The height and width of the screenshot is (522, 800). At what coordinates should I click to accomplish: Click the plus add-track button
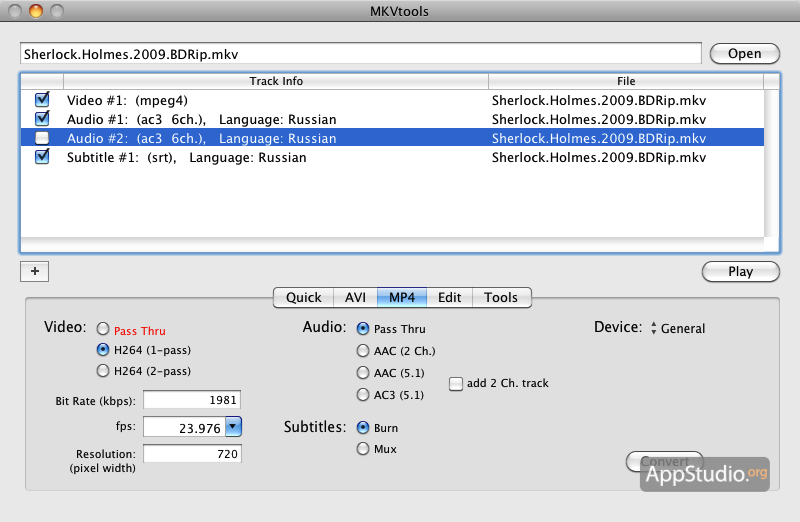[35, 271]
